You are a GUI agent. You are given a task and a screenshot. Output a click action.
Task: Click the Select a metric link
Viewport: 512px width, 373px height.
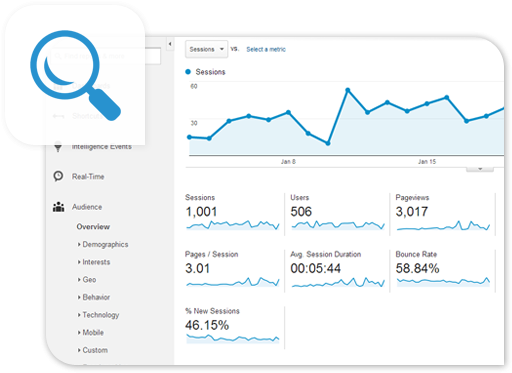point(266,49)
